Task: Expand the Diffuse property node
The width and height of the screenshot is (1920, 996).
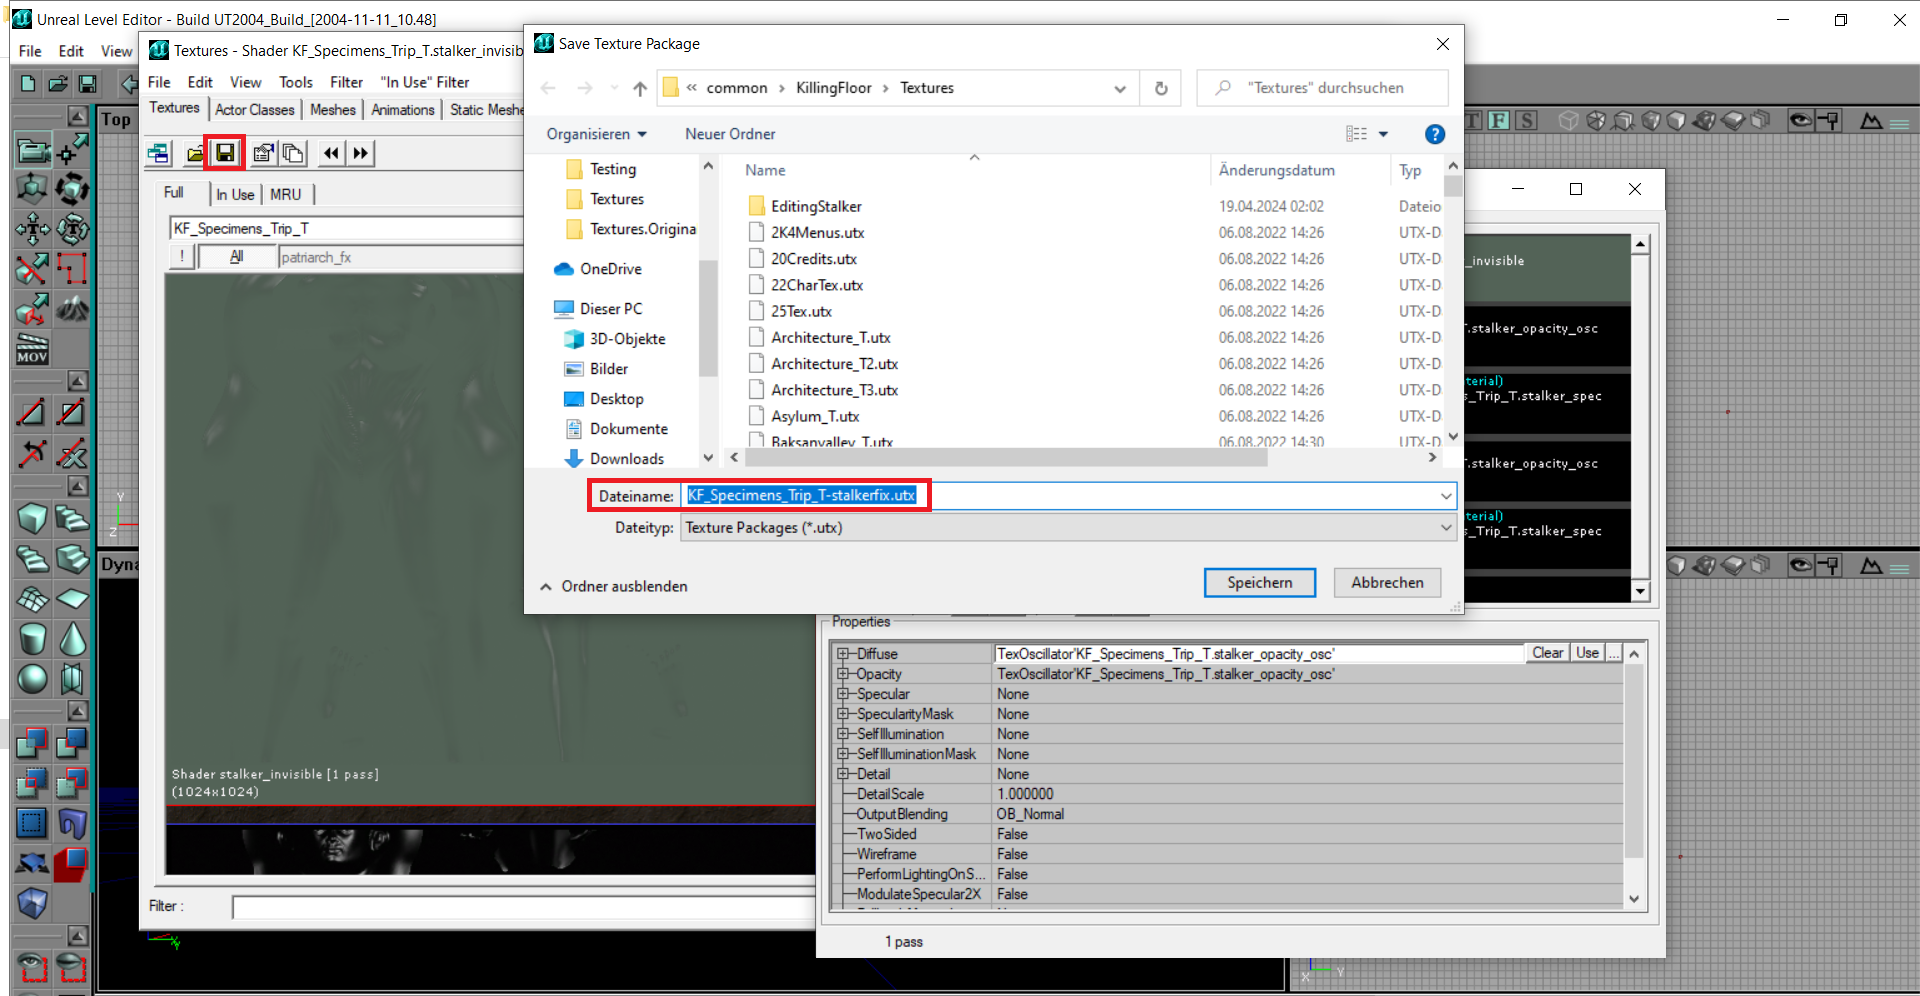Action: click(x=843, y=654)
